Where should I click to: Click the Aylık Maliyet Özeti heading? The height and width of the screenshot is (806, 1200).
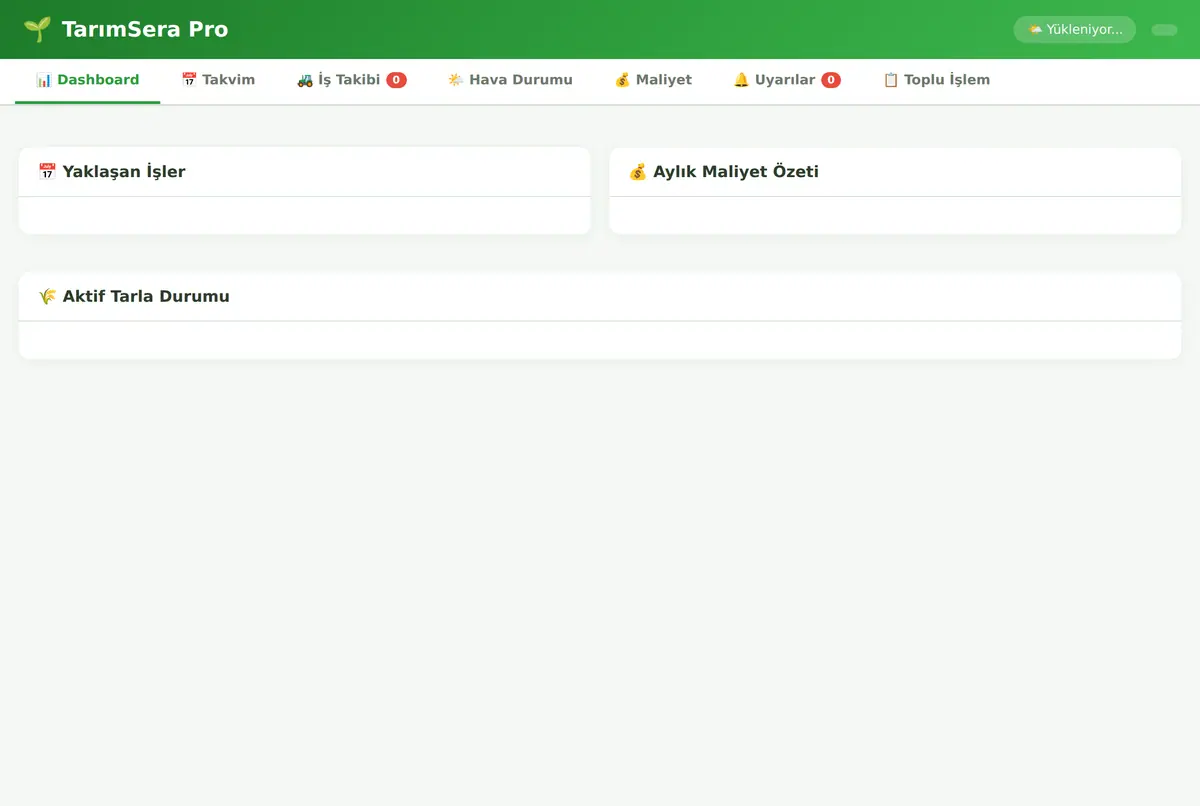(x=724, y=172)
